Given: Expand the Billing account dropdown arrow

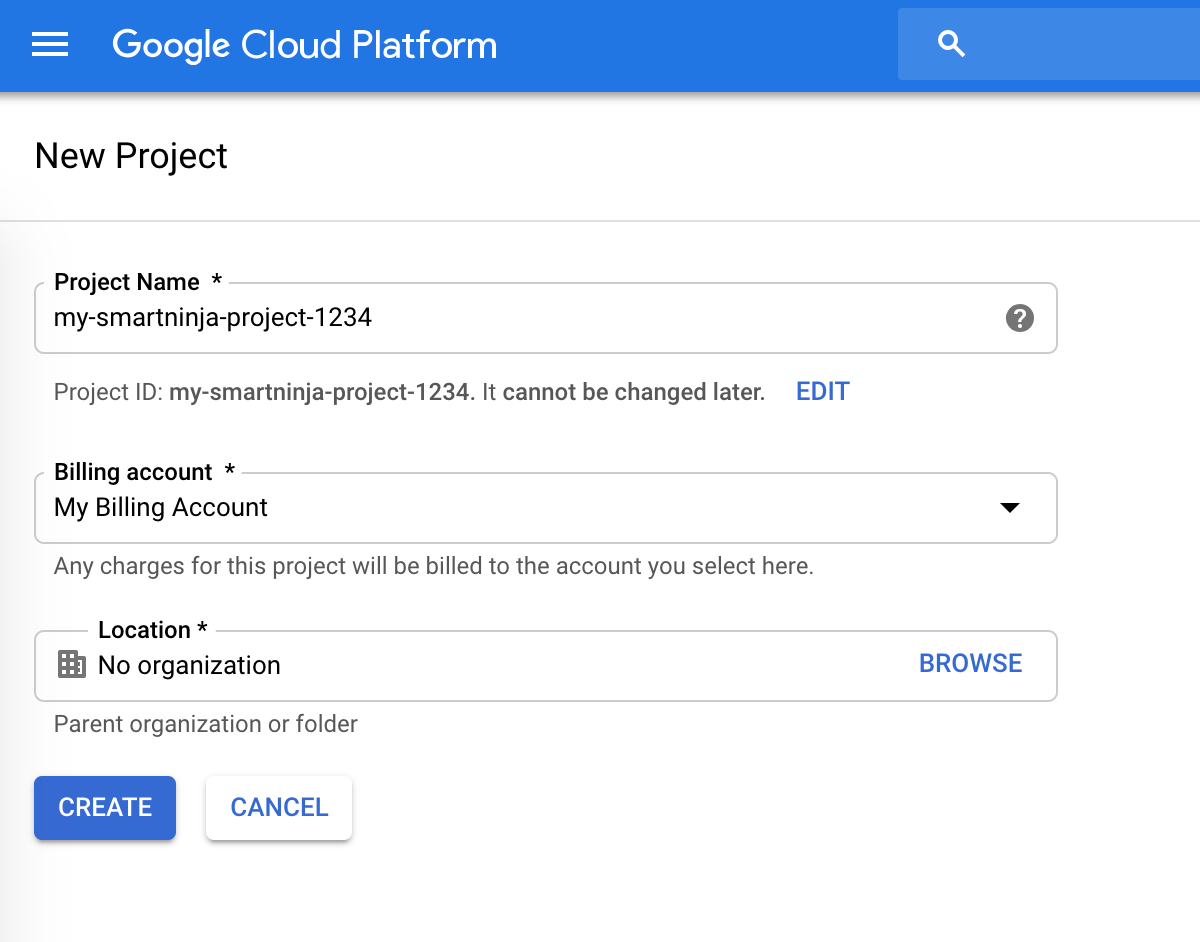Looking at the screenshot, I should pos(1010,508).
